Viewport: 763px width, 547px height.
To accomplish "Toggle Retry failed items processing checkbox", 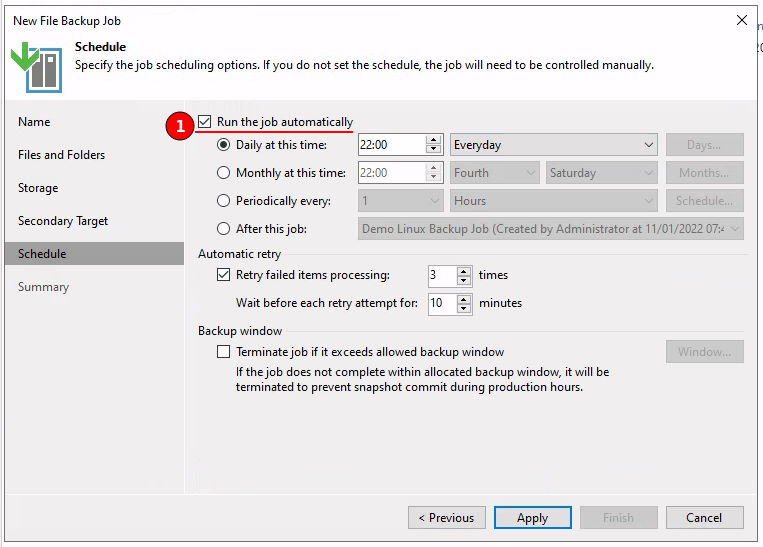I will click(x=223, y=275).
